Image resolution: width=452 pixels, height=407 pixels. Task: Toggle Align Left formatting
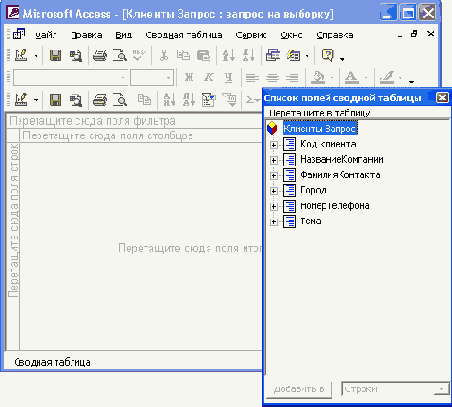[x=252, y=78]
